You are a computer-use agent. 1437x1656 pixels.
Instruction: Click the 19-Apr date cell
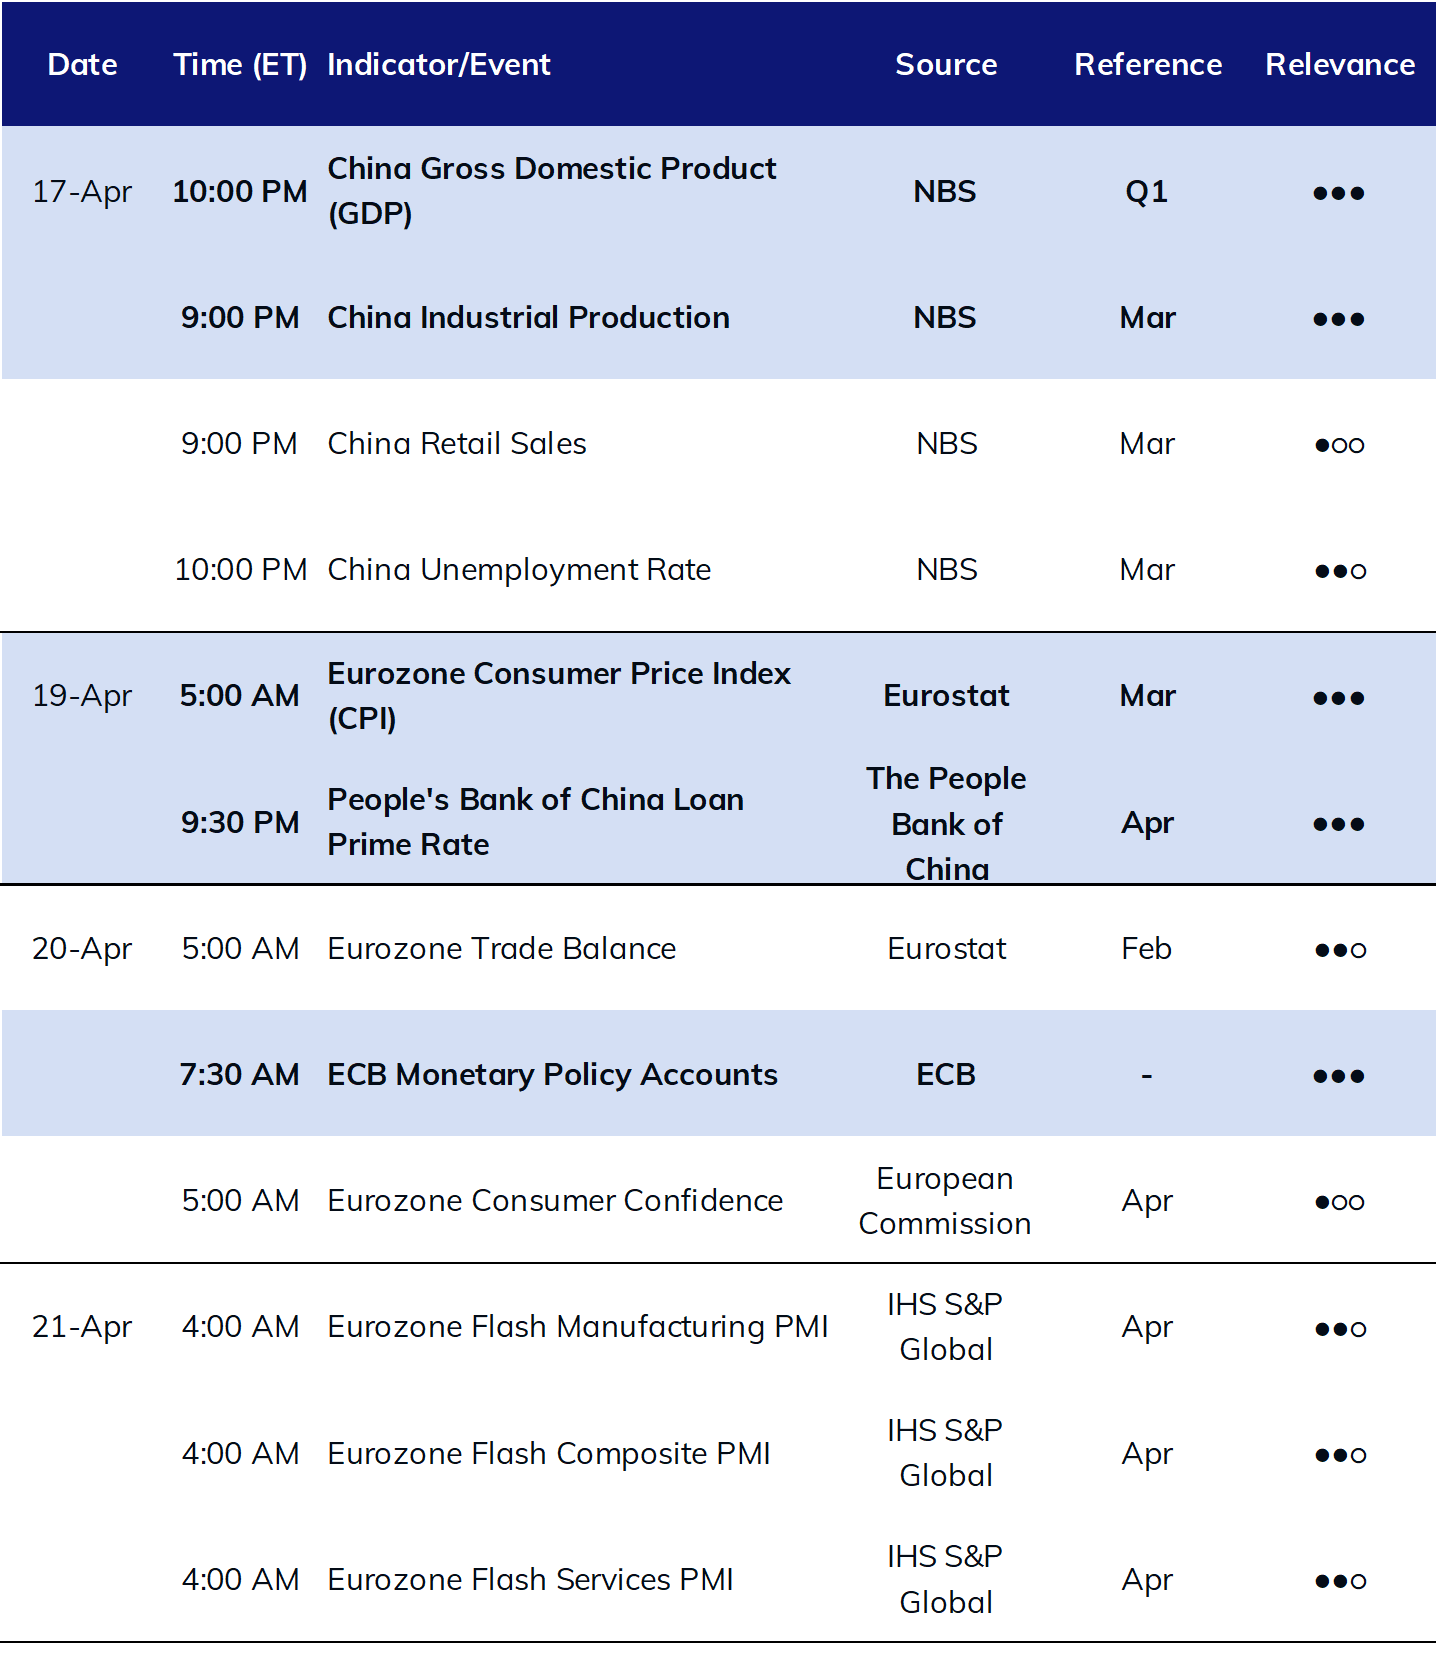tap(82, 696)
